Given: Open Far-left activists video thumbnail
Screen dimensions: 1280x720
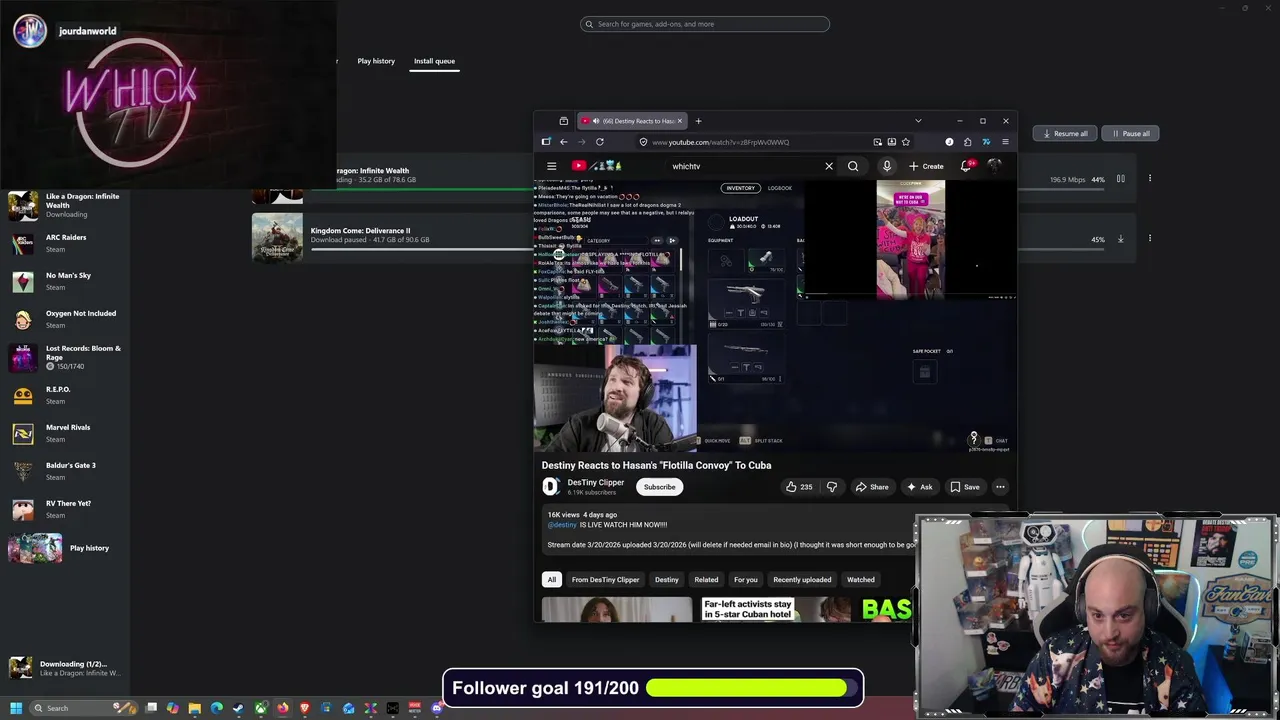Looking at the screenshot, I should pyautogui.click(x=775, y=609).
